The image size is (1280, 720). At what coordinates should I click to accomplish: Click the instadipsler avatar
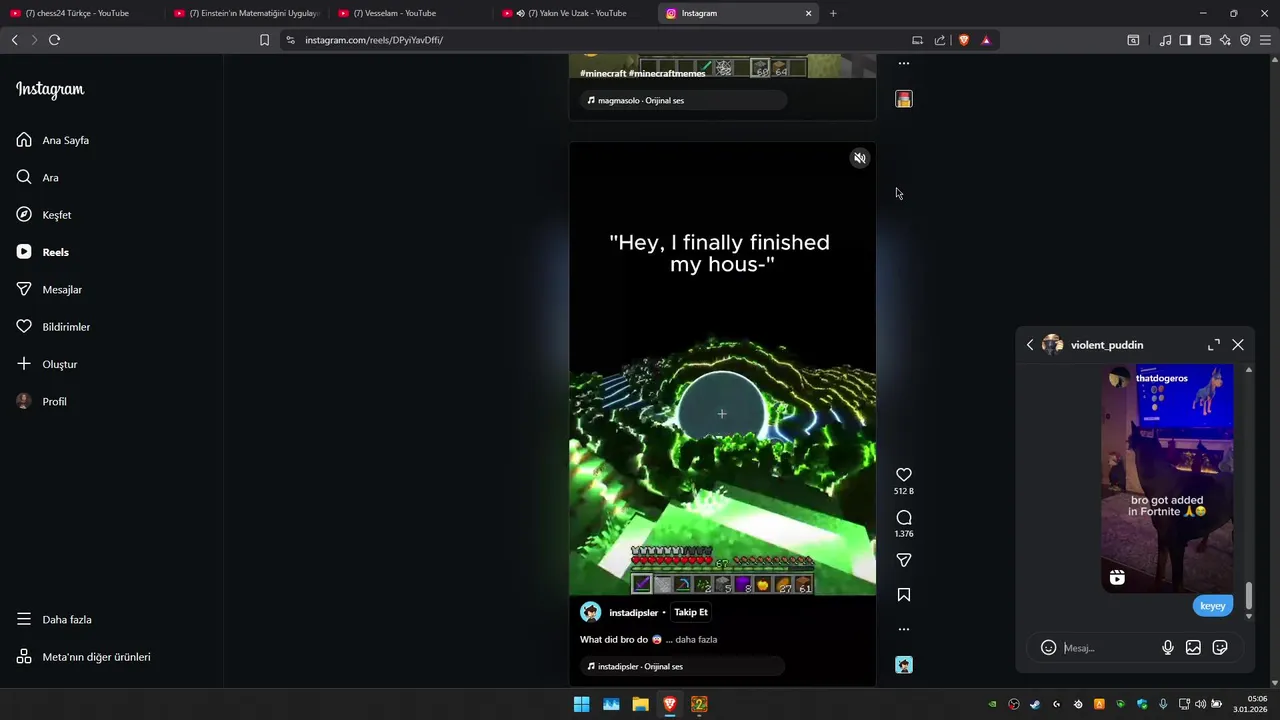point(591,612)
